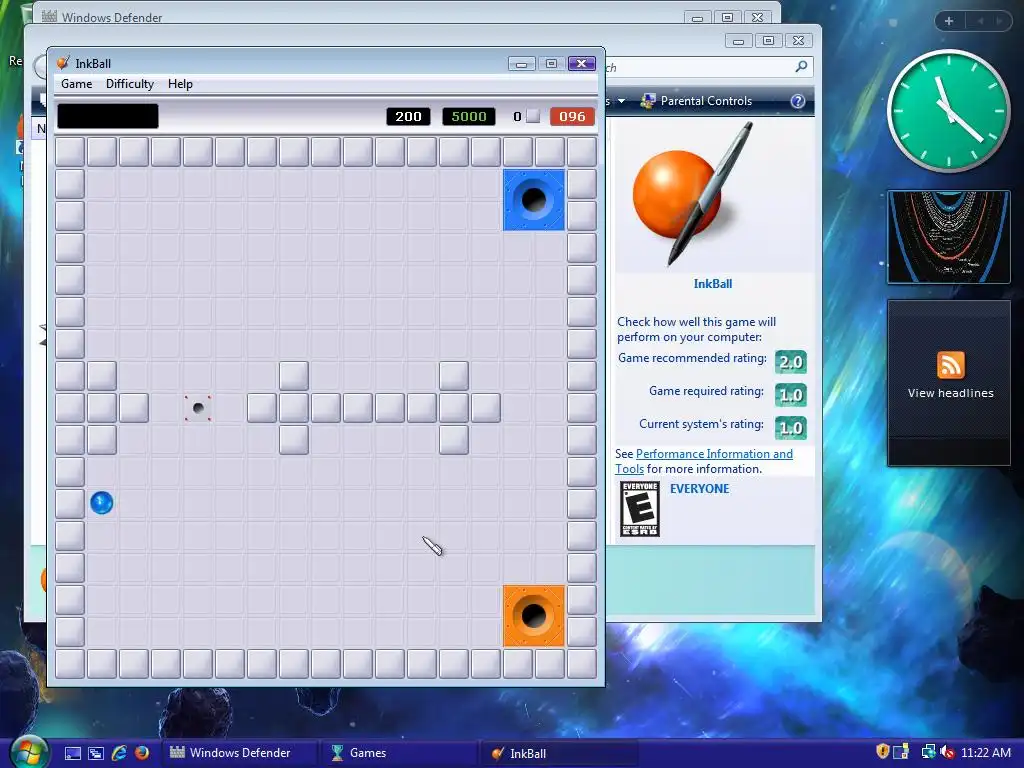Open Performance Information and Tools link
Image resolution: width=1024 pixels, height=768 pixels.
coord(704,461)
